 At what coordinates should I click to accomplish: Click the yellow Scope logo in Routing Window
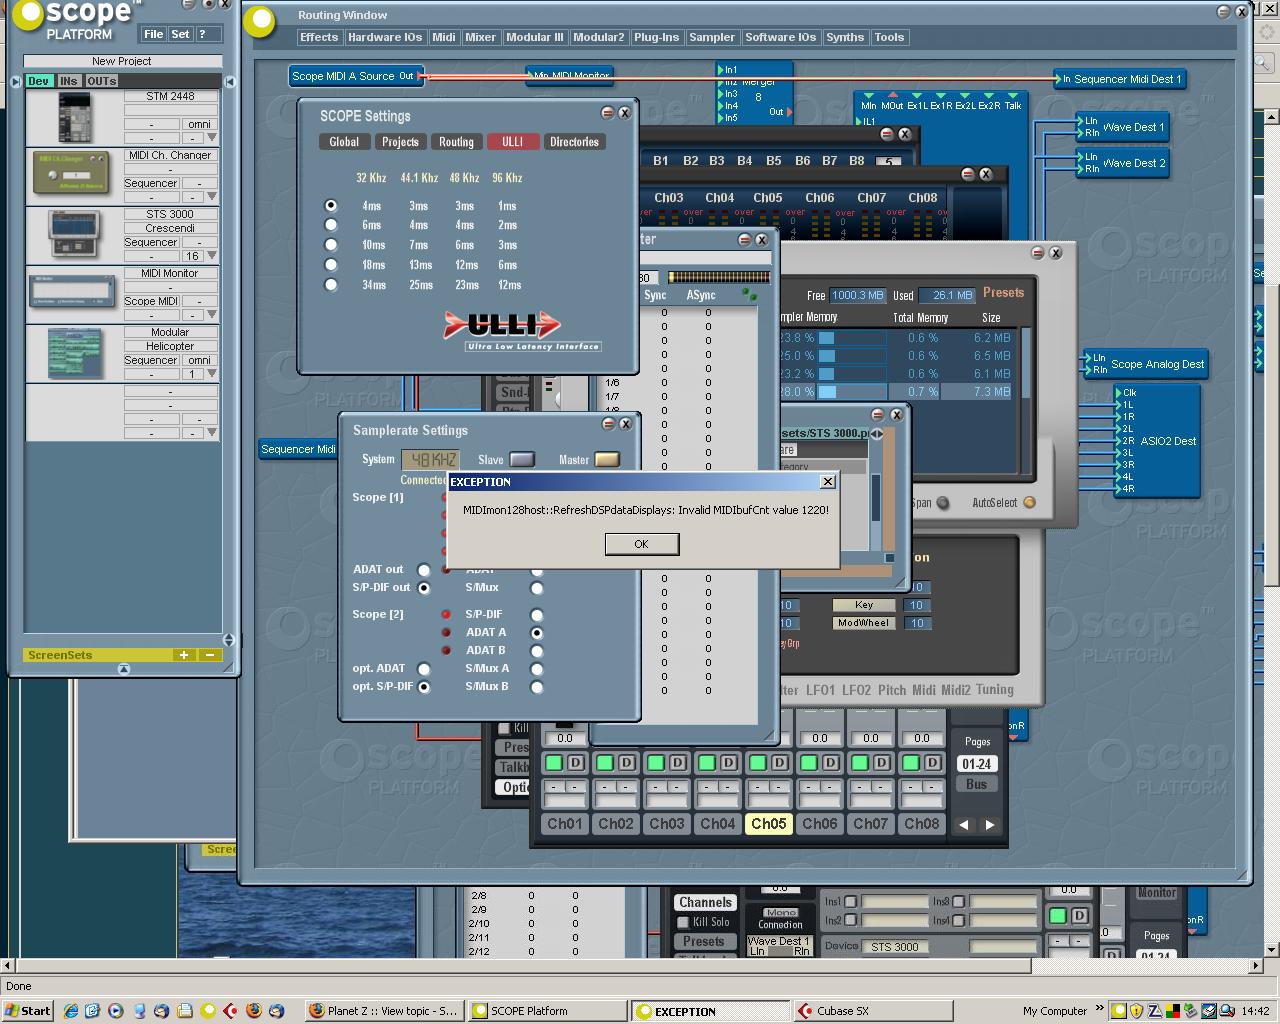click(x=261, y=21)
